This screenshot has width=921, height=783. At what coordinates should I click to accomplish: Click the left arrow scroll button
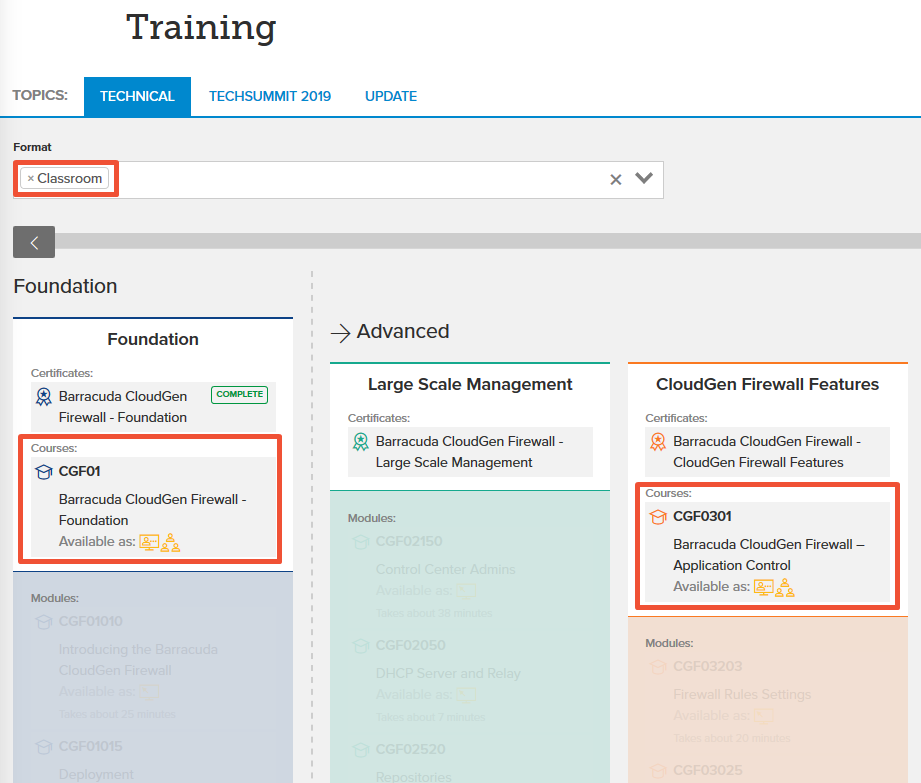pos(34,242)
